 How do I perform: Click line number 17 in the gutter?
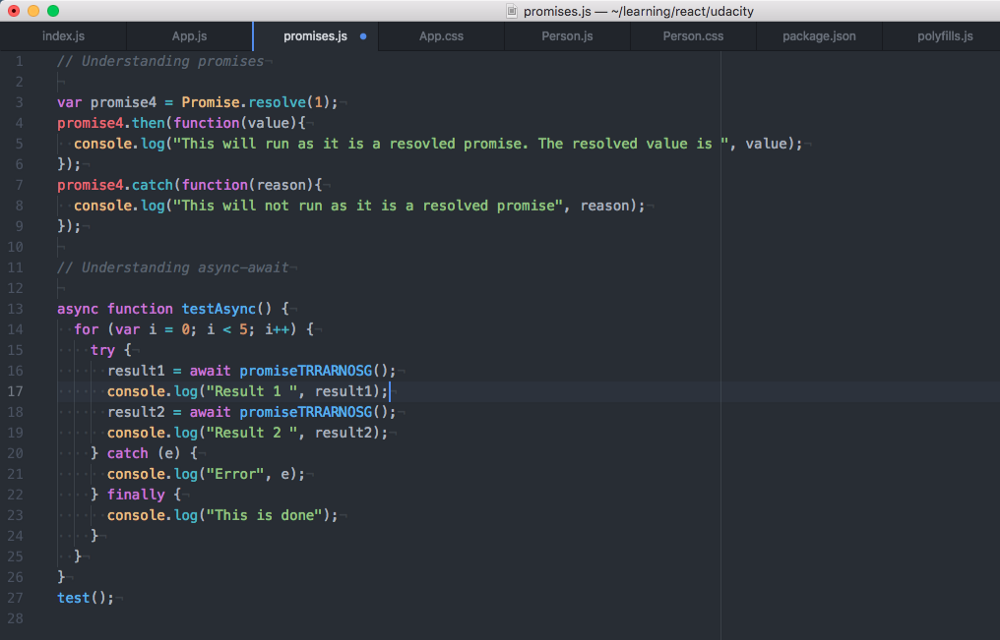click(18, 391)
